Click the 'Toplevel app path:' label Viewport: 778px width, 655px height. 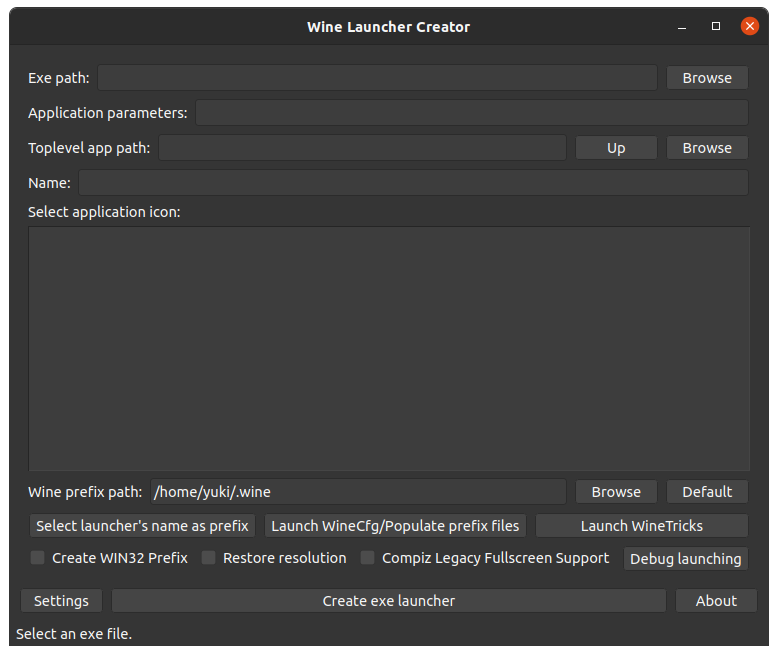[89, 148]
